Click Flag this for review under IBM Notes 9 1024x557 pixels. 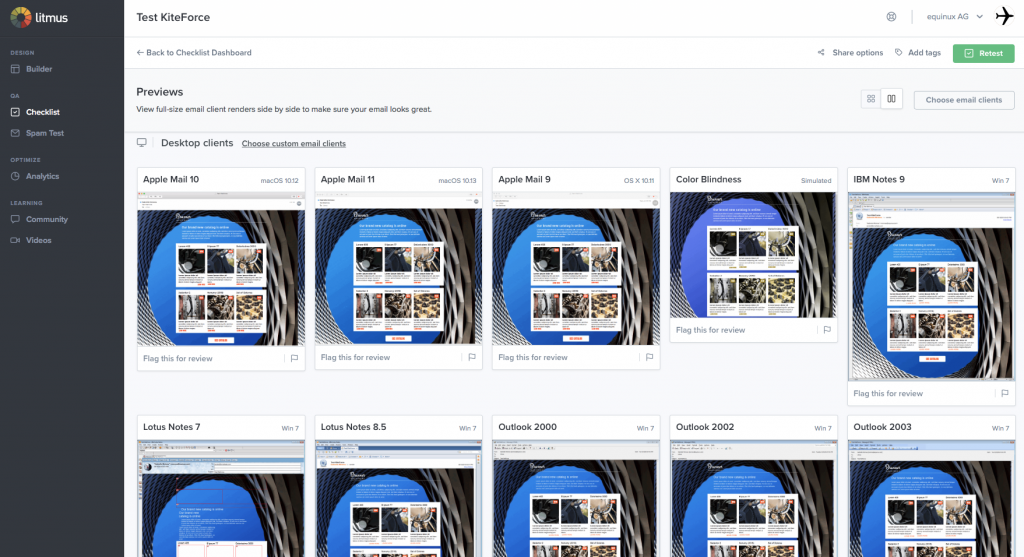pos(888,393)
